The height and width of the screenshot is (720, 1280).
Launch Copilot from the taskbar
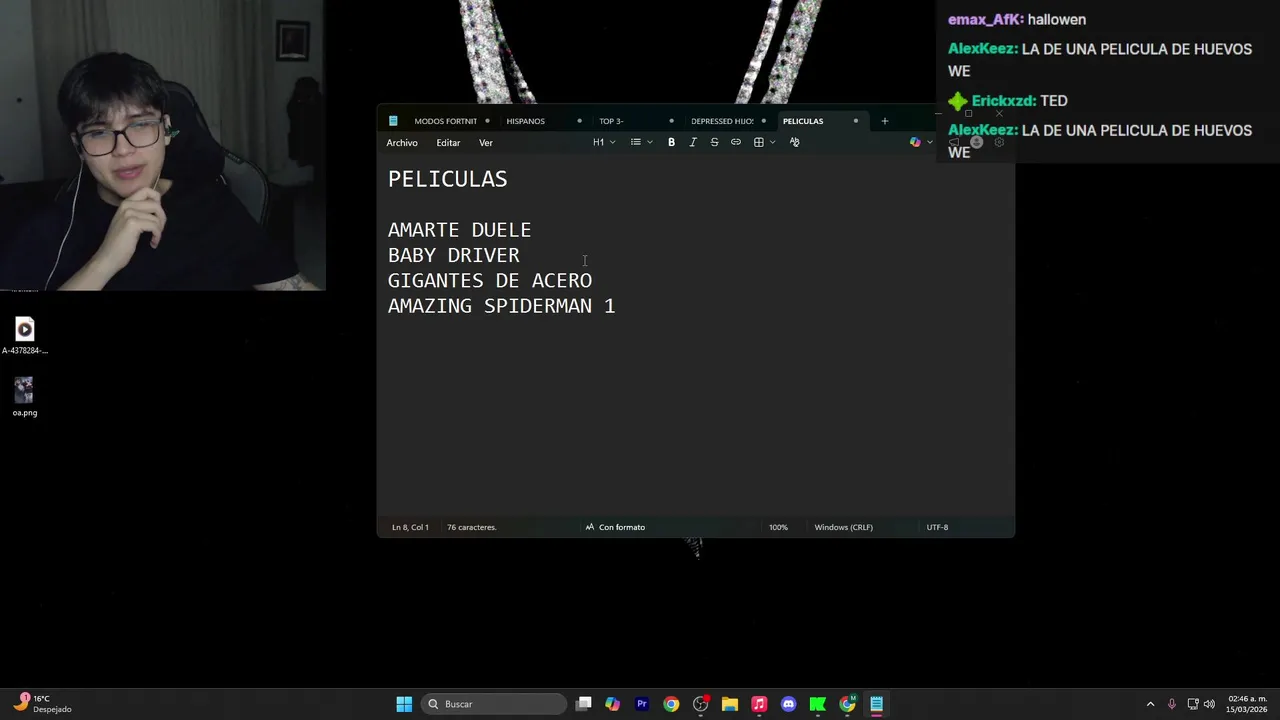tap(613, 704)
